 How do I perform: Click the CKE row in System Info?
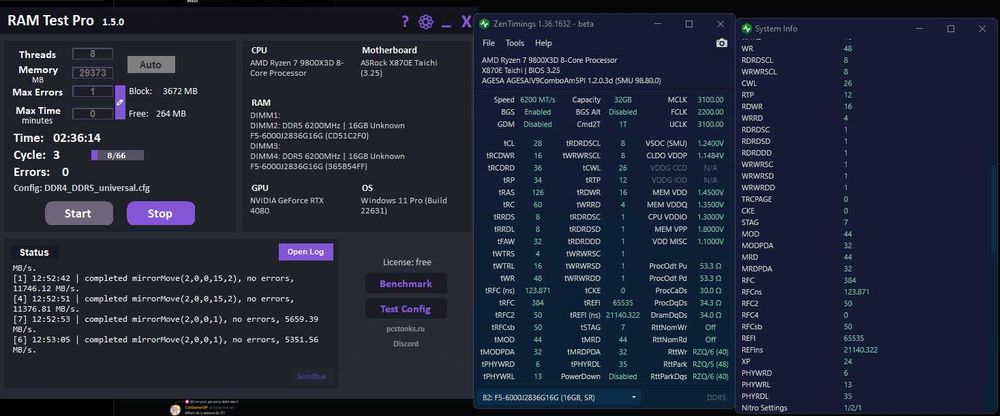tap(865, 211)
